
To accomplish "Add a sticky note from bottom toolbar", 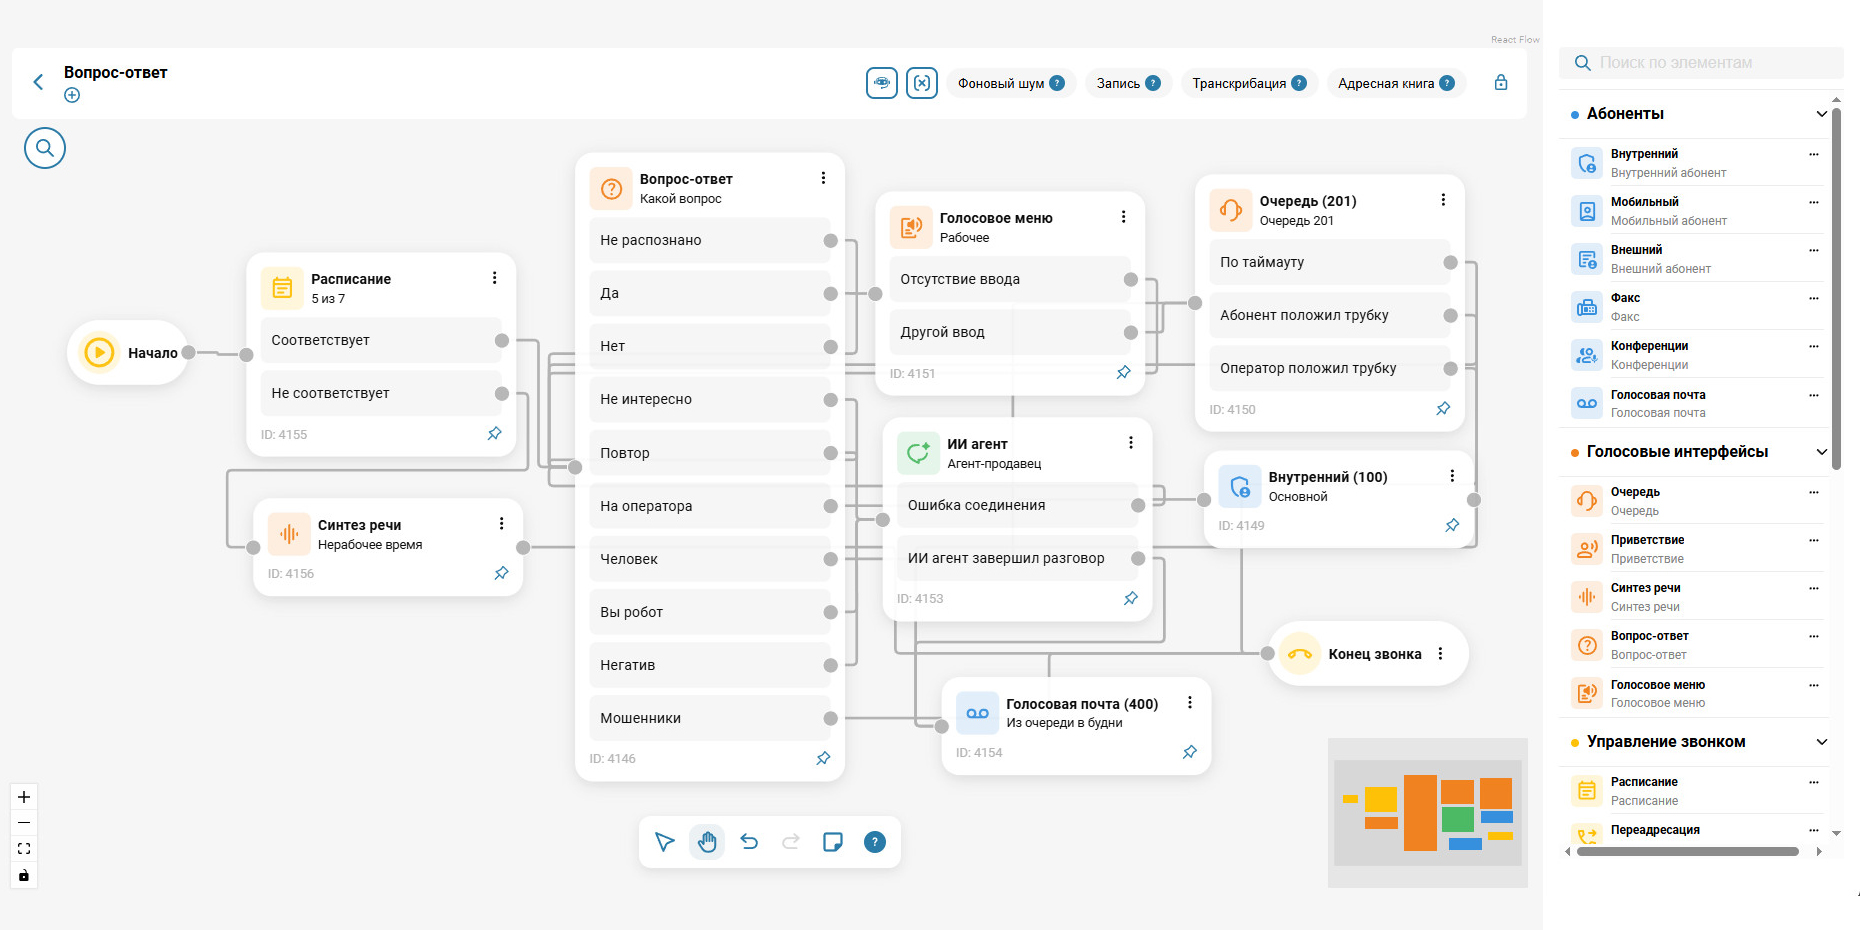I will tap(832, 842).
